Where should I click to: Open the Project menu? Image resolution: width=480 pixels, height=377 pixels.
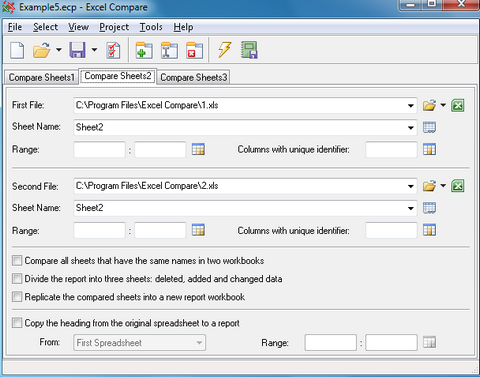(x=114, y=27)
